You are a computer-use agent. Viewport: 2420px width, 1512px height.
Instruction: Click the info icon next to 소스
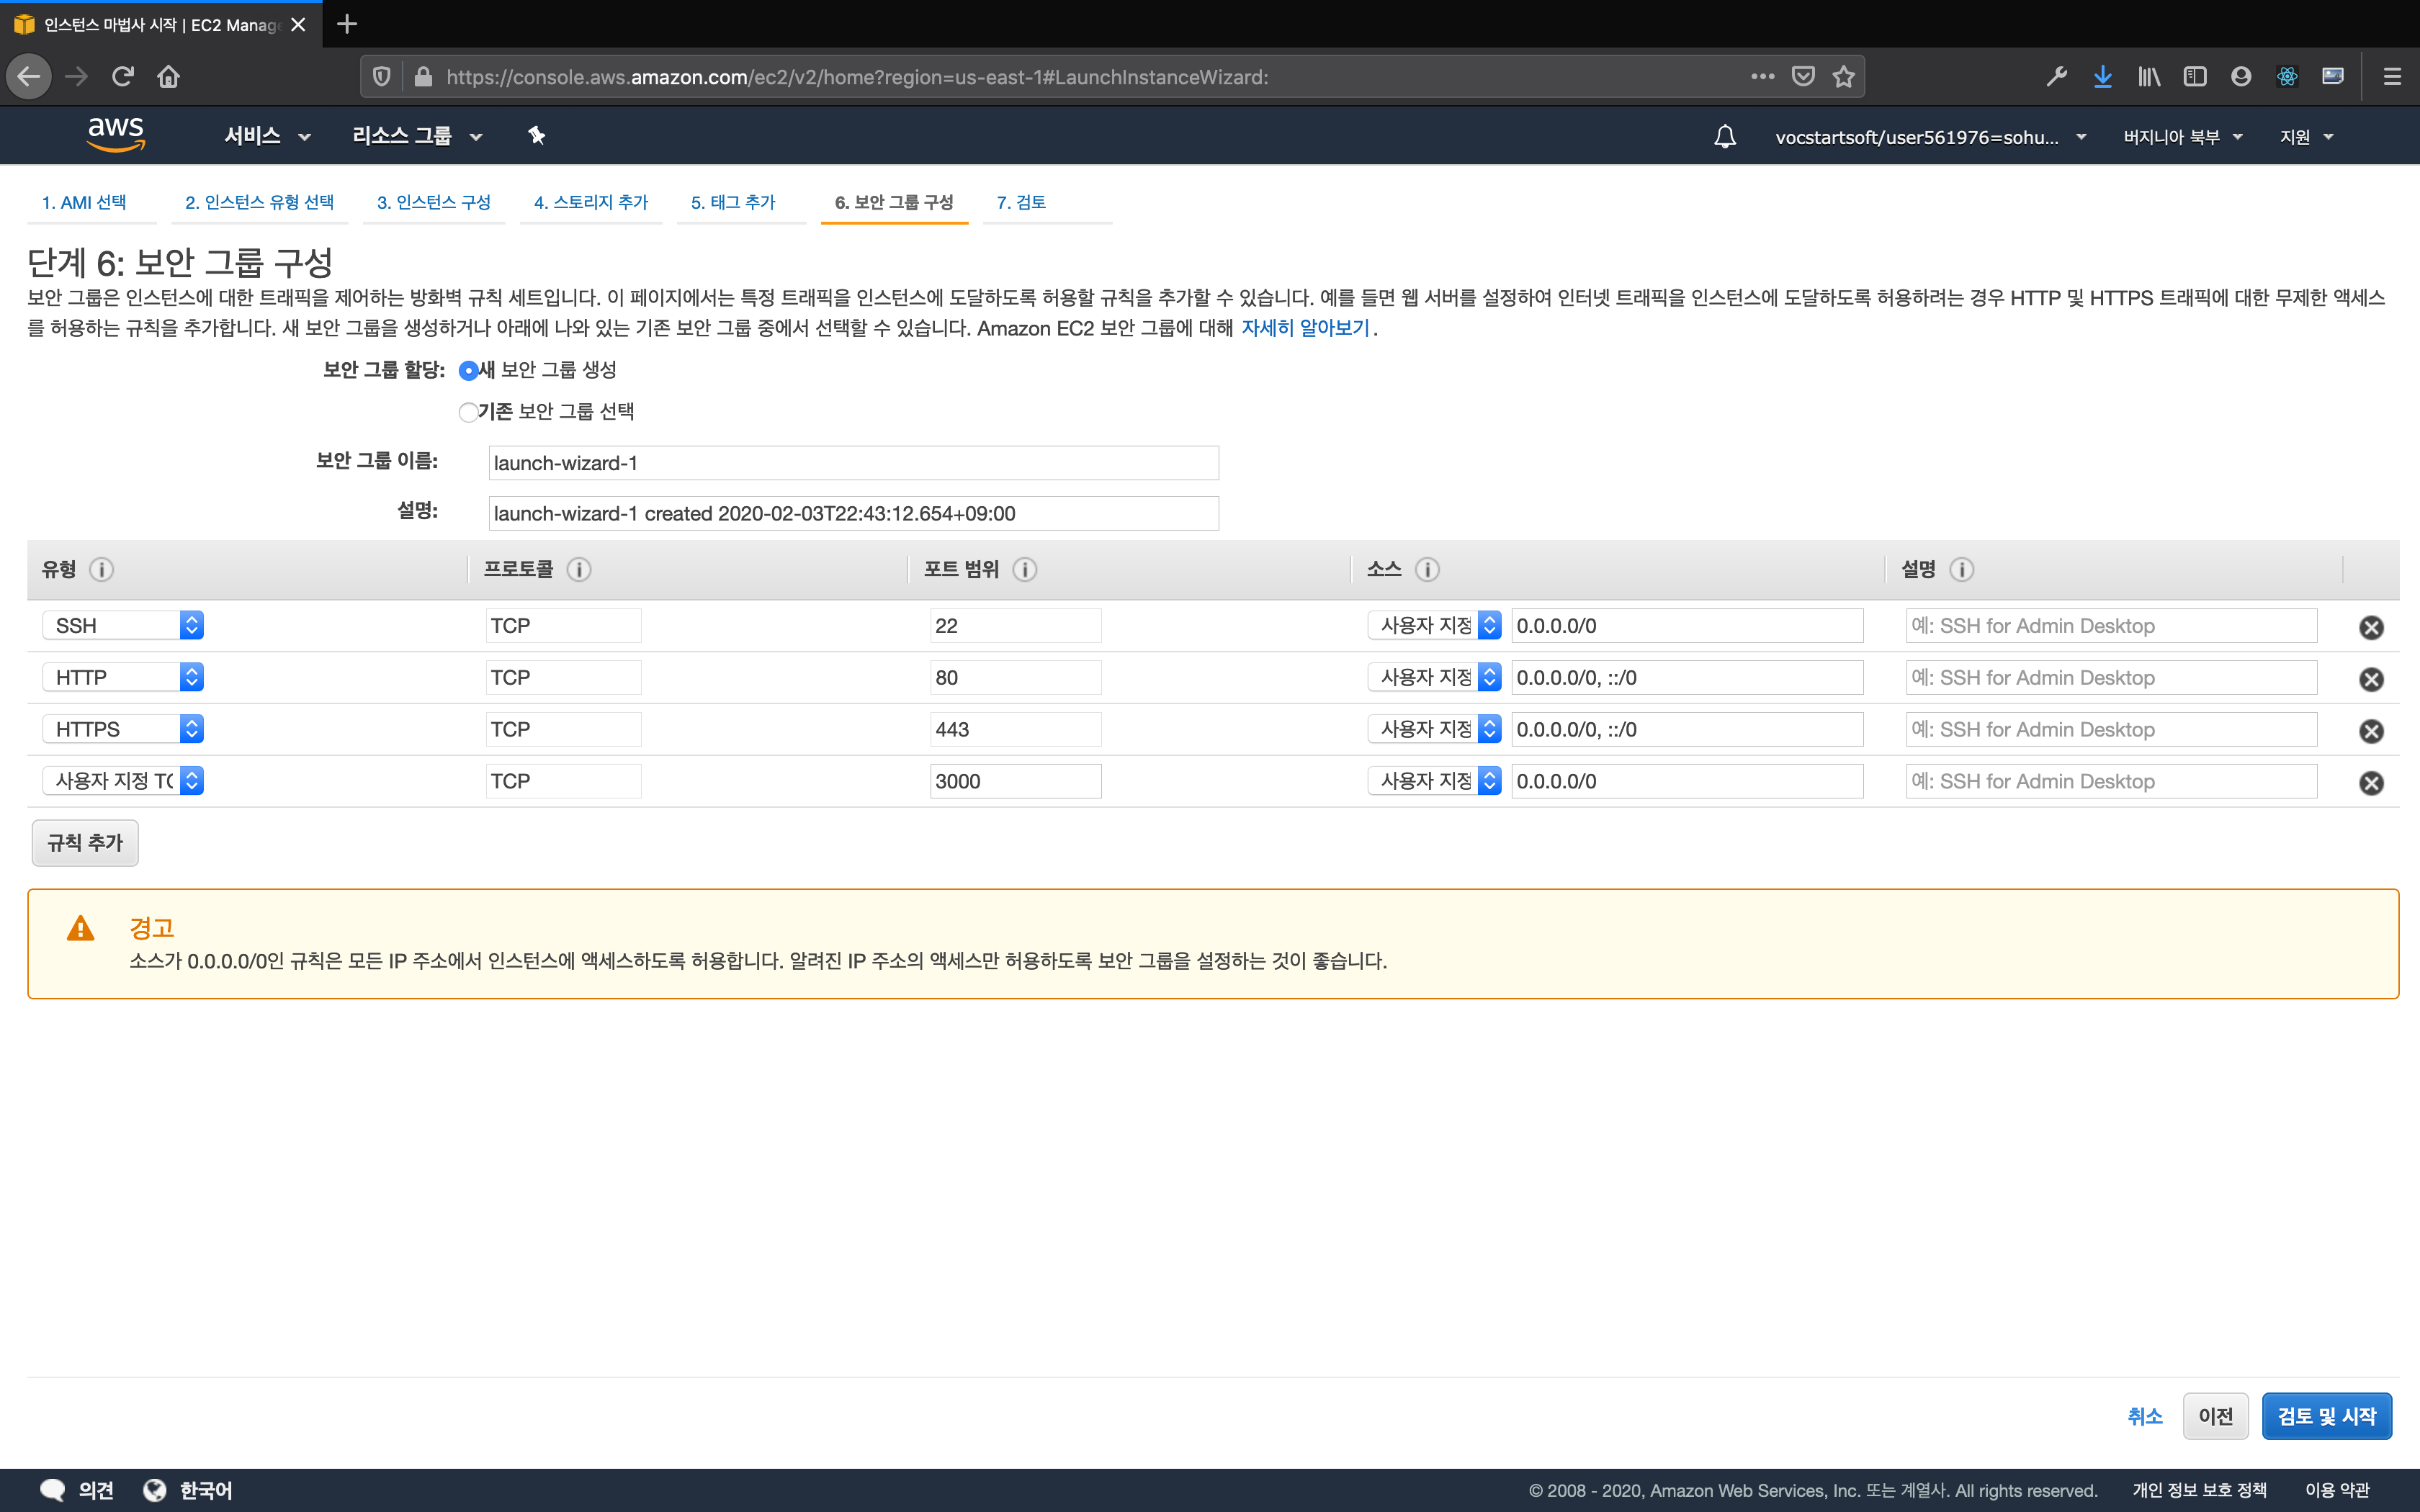coord(1427,569)
